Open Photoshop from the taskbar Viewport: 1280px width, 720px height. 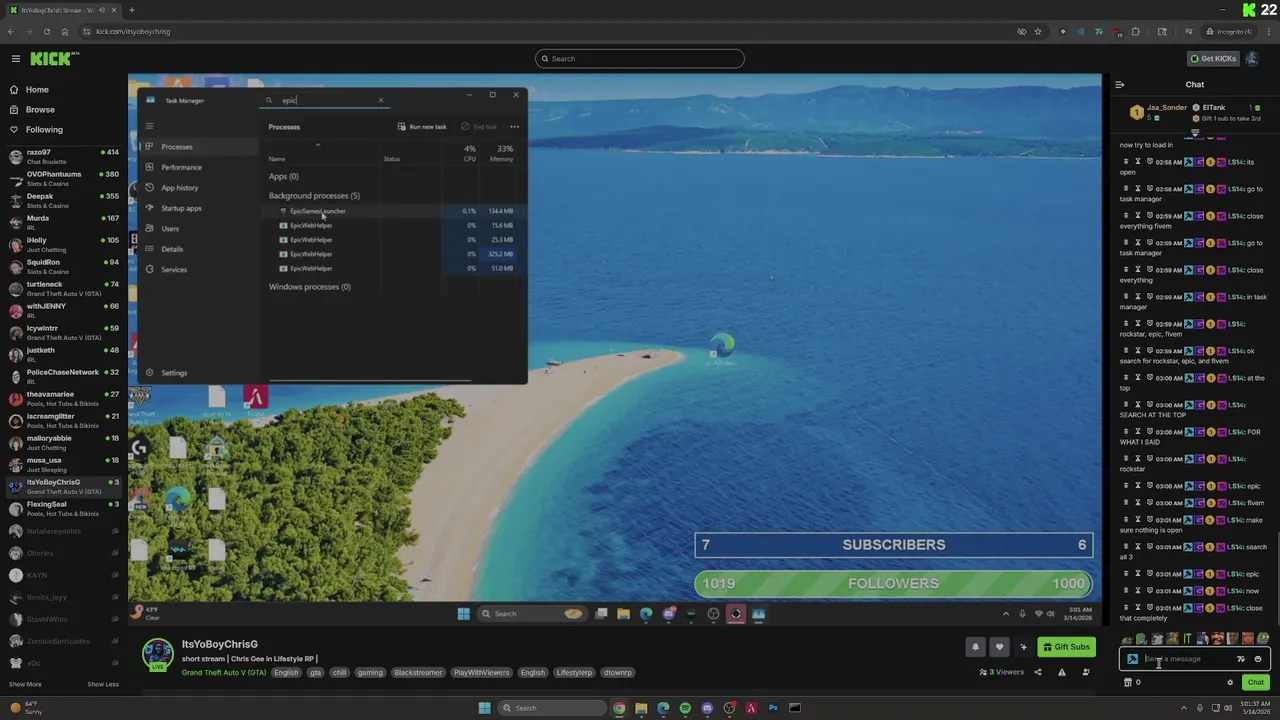point(773,708)
